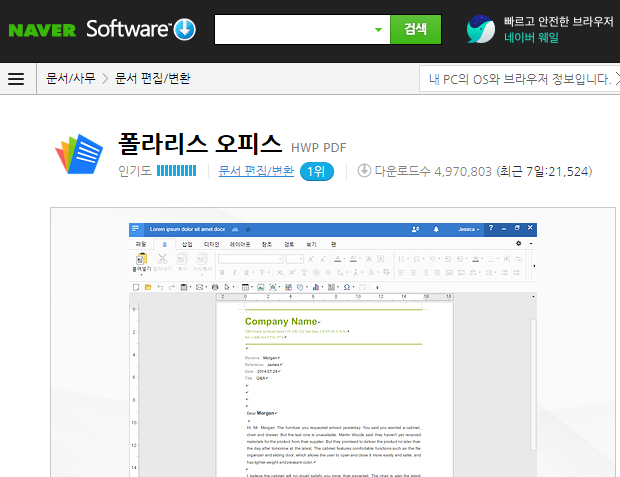
Task: Click the NAVER logo
Action: point(42,30)
